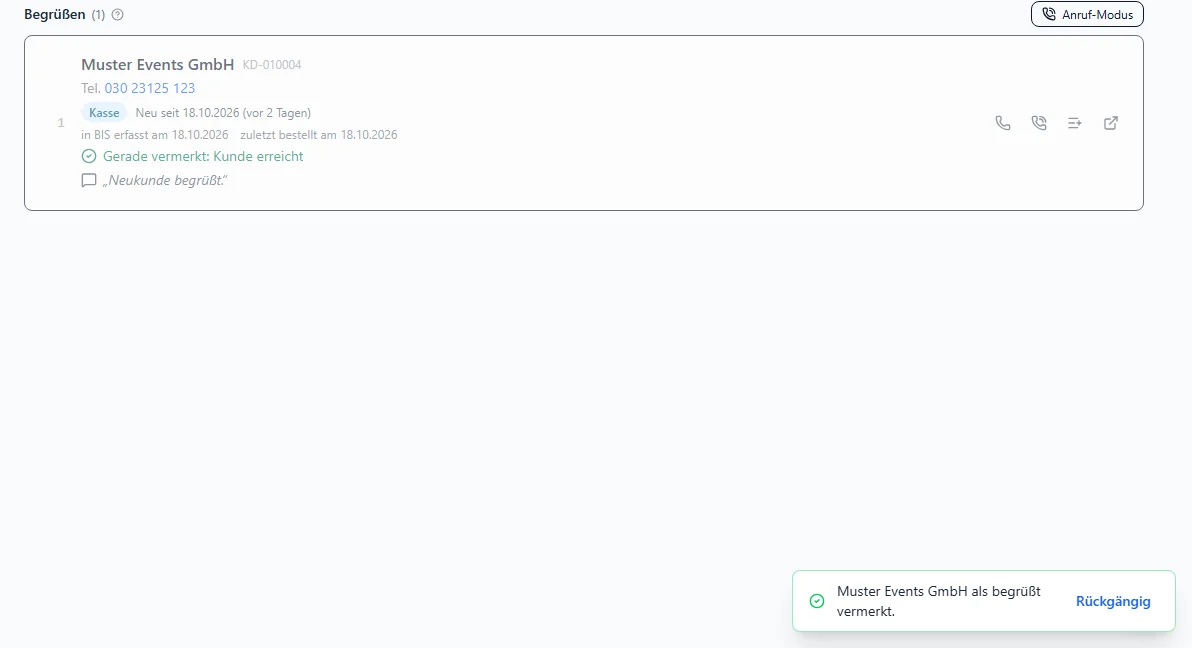Click the plain phone handset icon
1192x648 pixels.
[1003, 123]
